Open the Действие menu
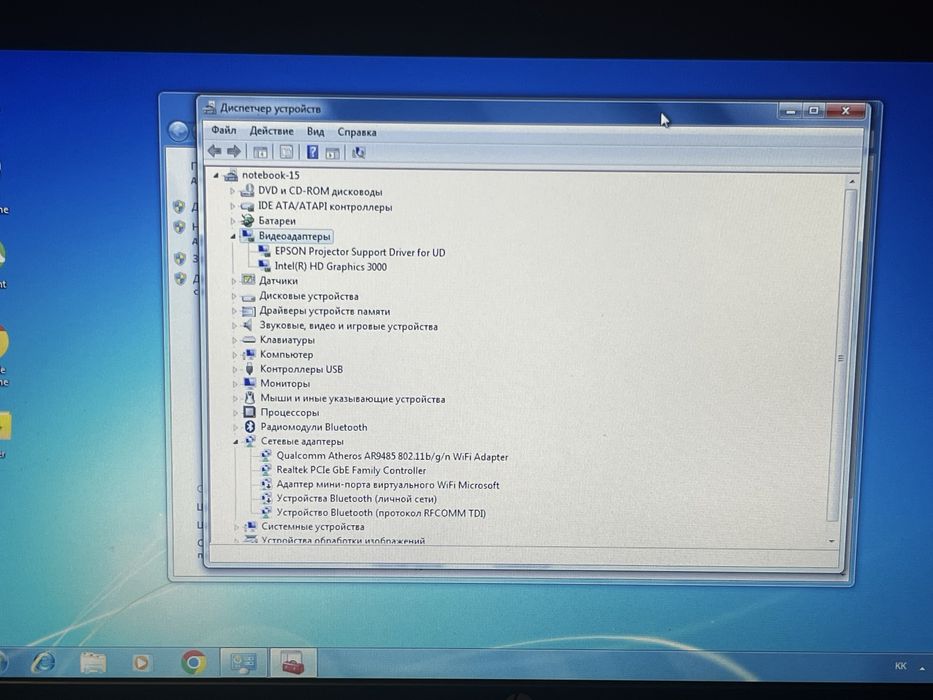Screen dimensions: 933x700 tap(271, 131)
